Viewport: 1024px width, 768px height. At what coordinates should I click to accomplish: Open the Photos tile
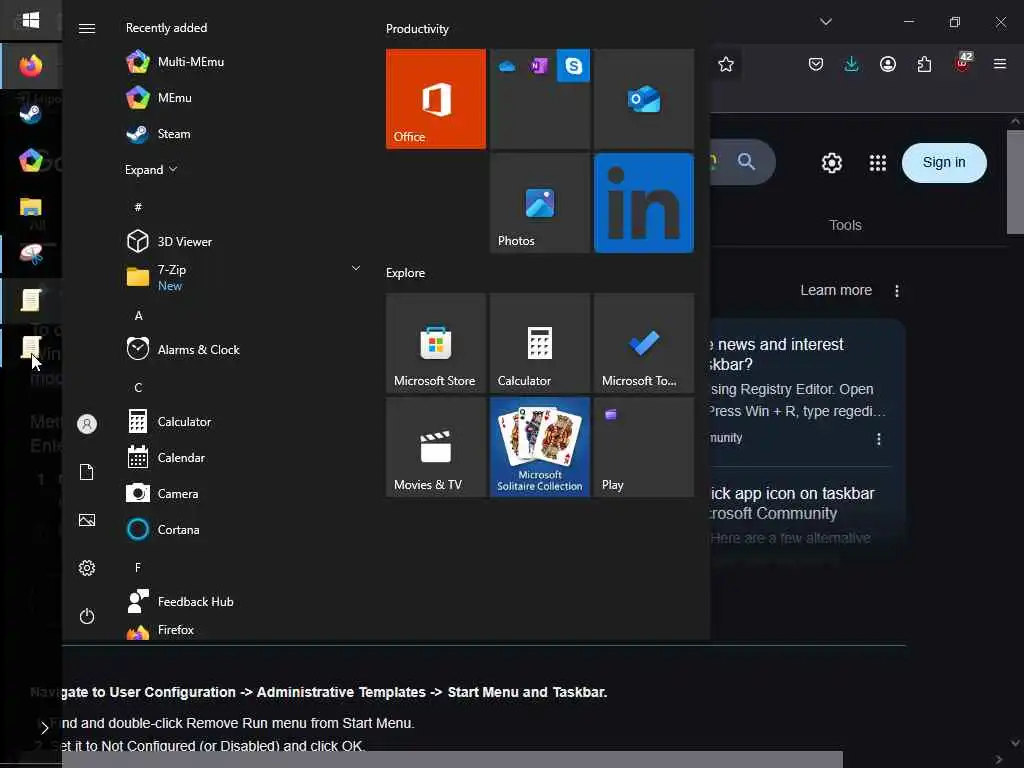(x=540, y=203)
